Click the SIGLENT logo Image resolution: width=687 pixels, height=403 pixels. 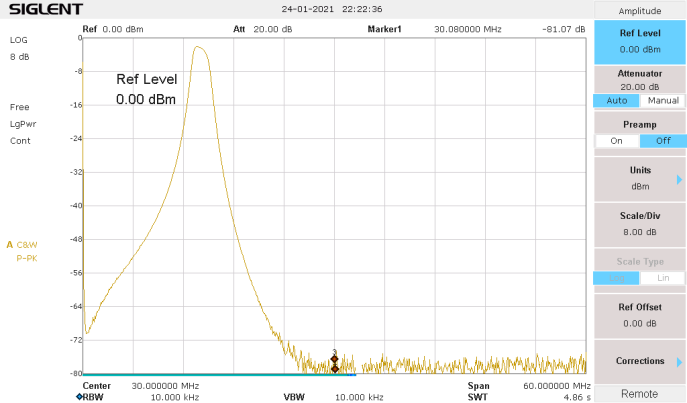point(42,9)
